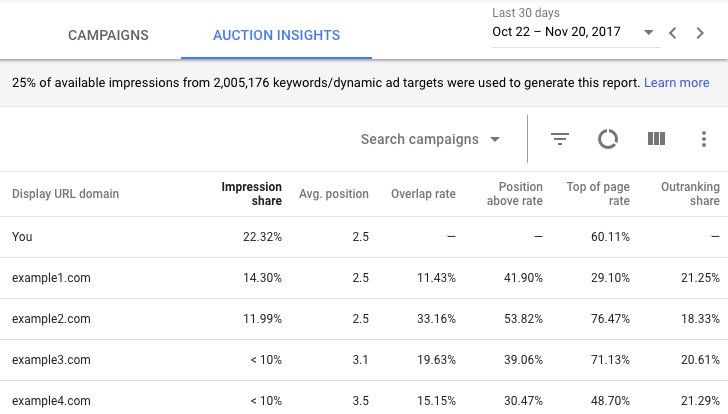
Task: Sort by Outranking share column header
Action: pos(690,194)
